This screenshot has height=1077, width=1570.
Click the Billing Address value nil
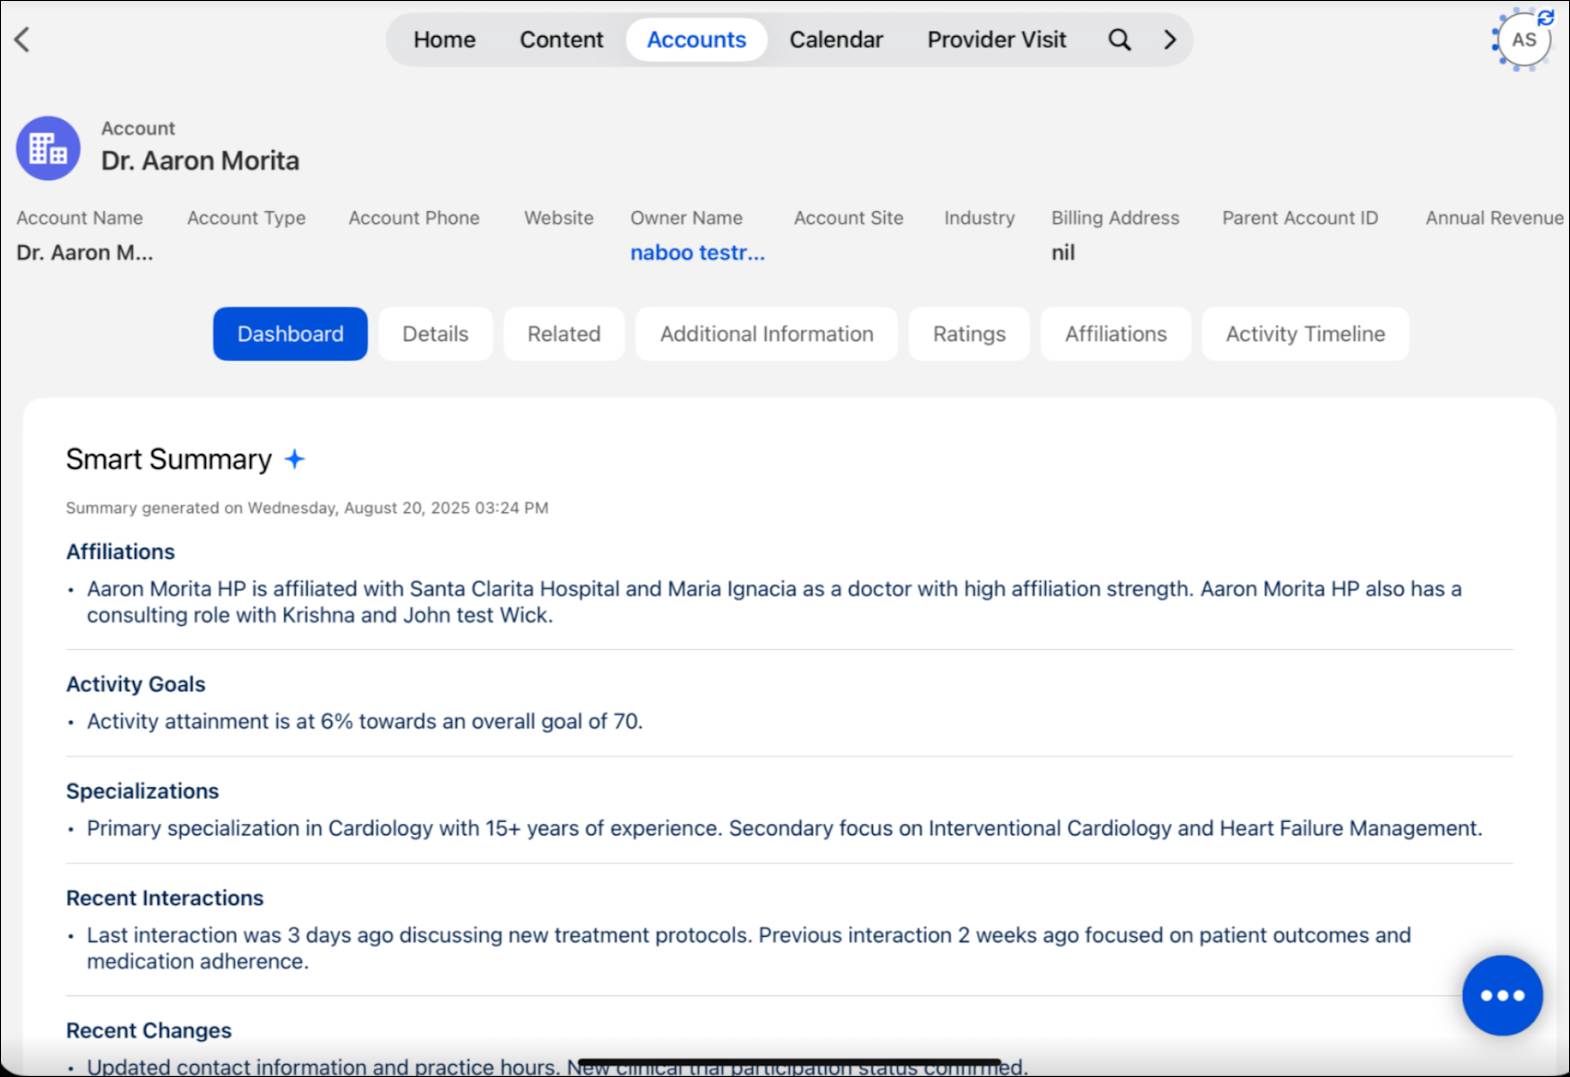(x=1063, y=253)
